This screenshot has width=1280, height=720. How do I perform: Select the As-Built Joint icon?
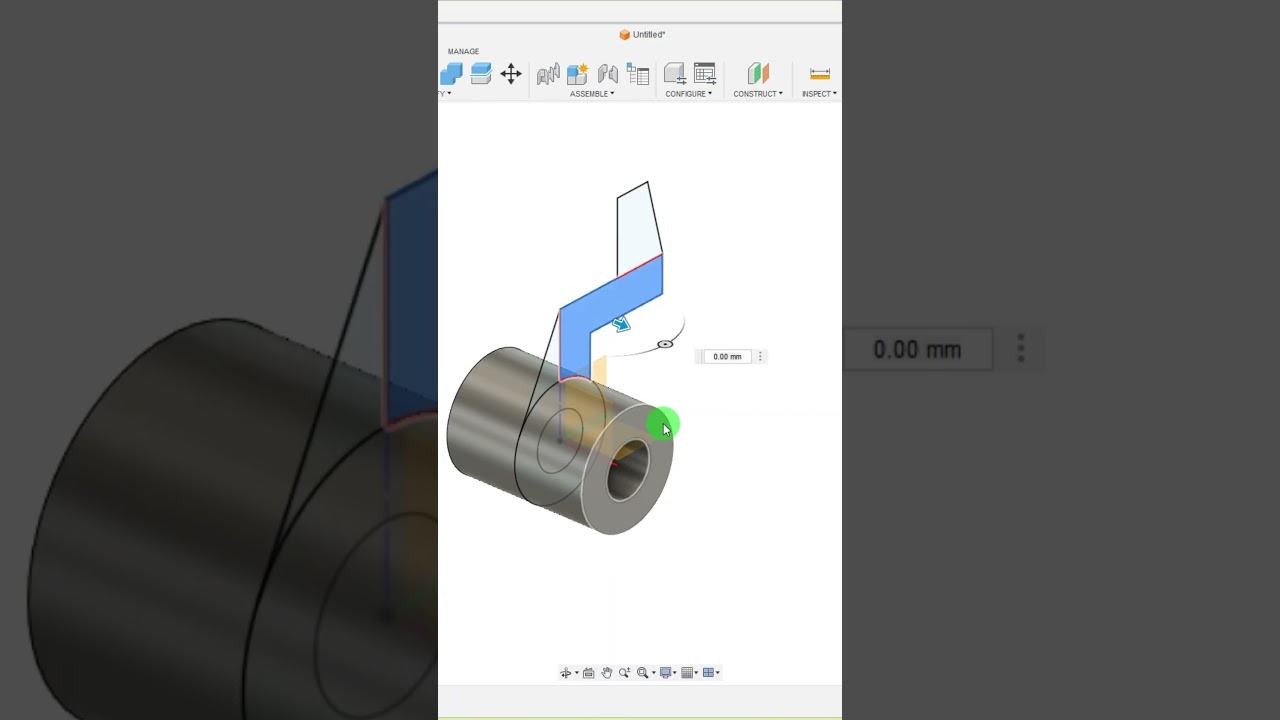(x=608, y=74)
